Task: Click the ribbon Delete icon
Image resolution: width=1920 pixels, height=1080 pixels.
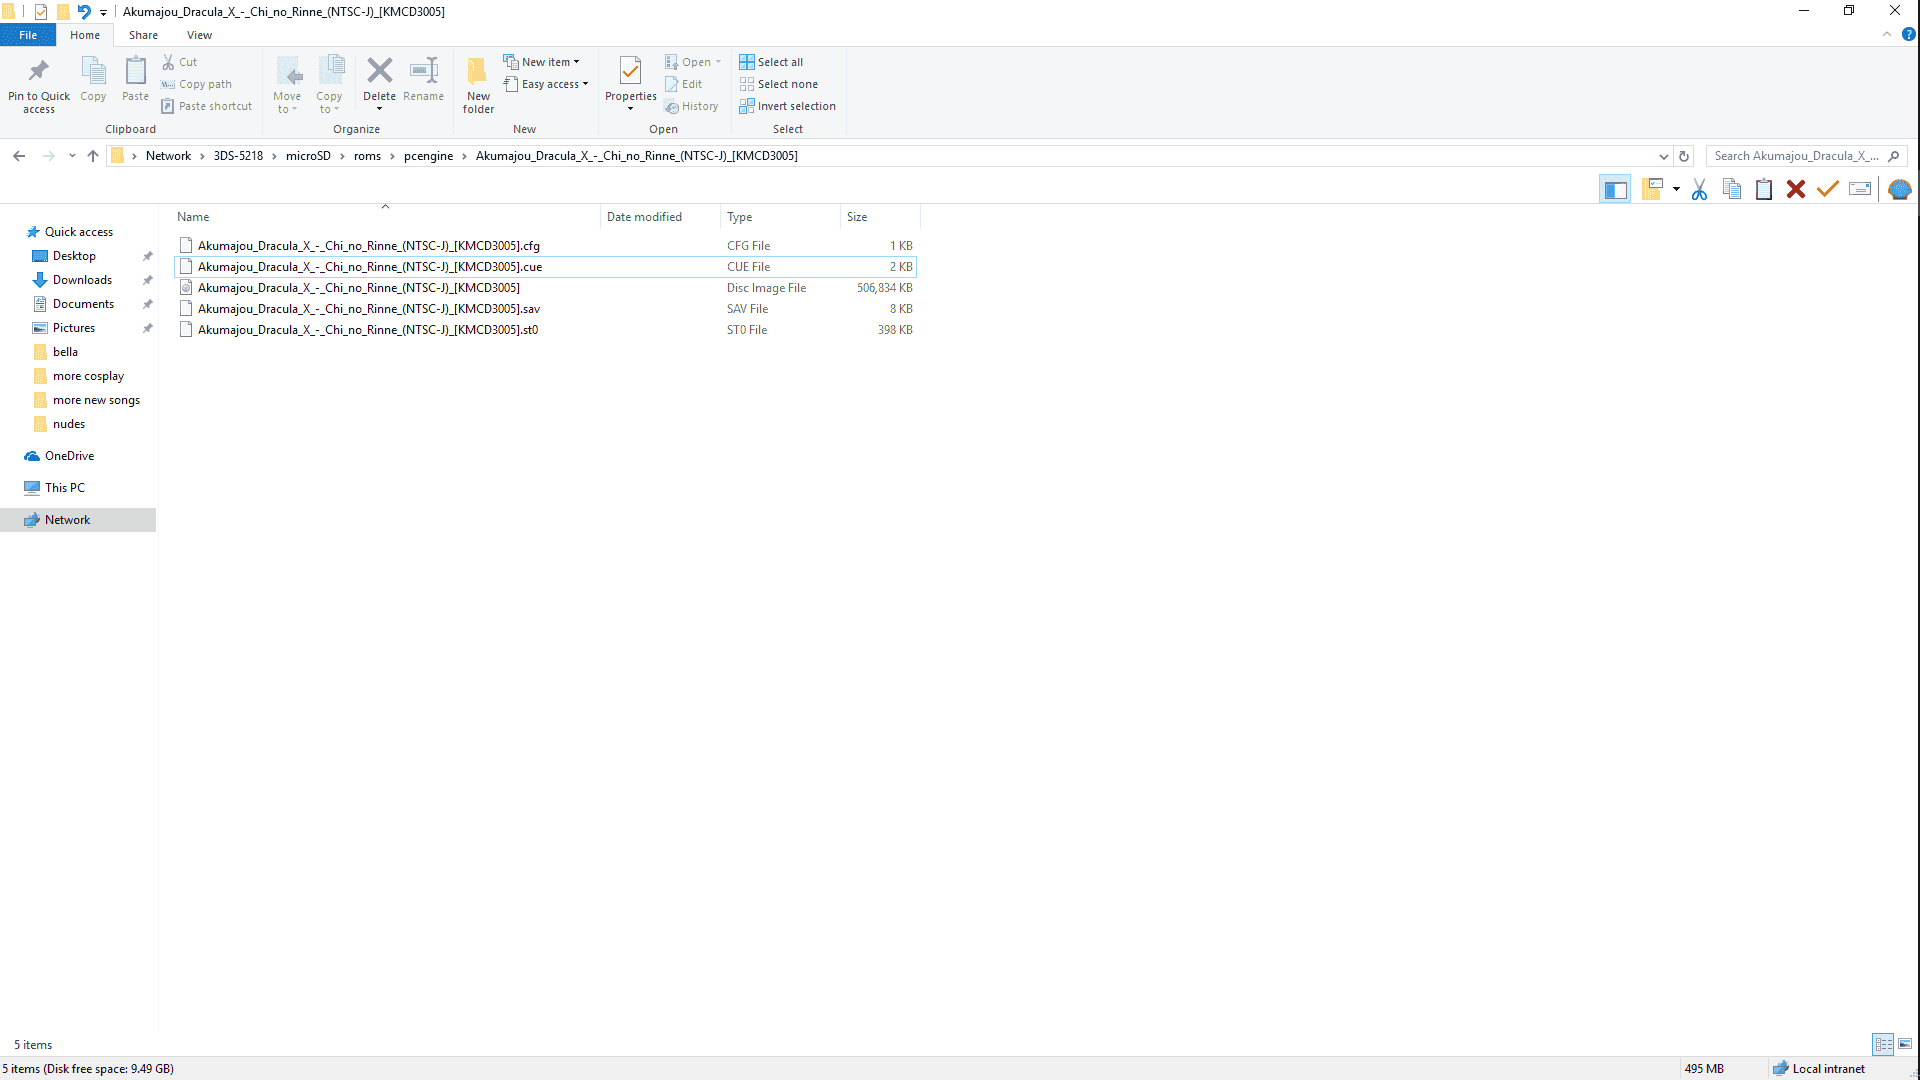Action: click(x=379, y=71)
